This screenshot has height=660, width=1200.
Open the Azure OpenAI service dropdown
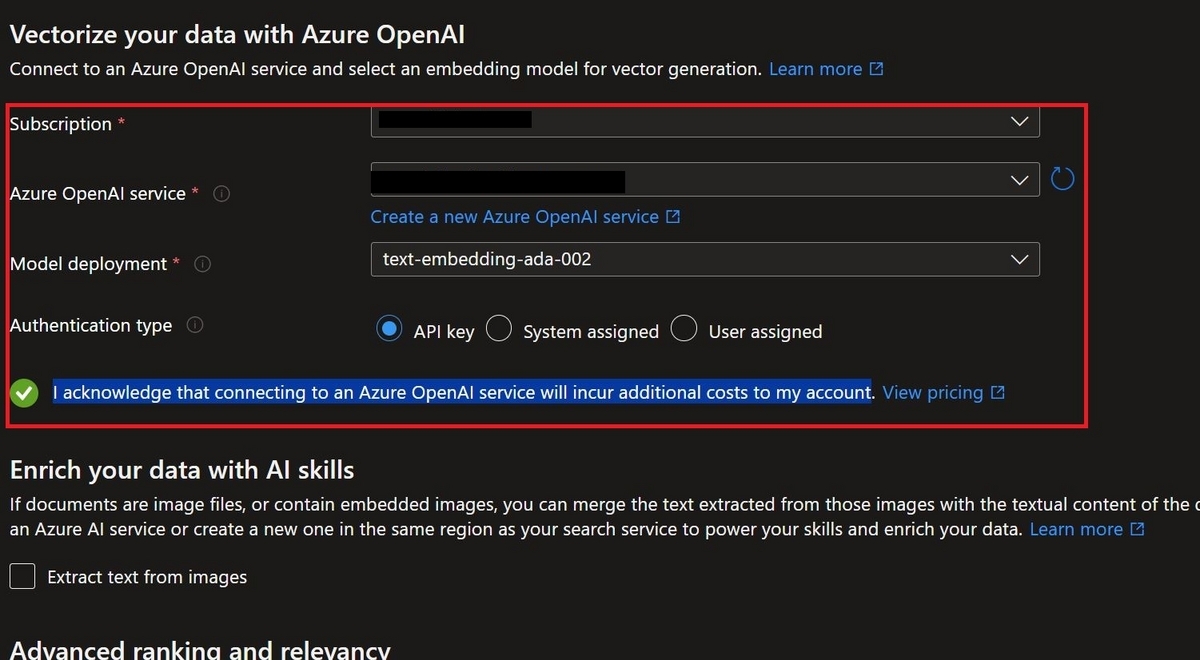[x=705, y=180]
